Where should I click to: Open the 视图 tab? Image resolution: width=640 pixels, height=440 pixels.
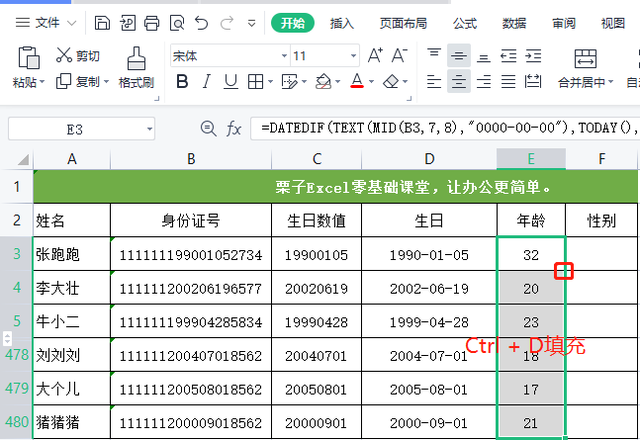(613, 23)
